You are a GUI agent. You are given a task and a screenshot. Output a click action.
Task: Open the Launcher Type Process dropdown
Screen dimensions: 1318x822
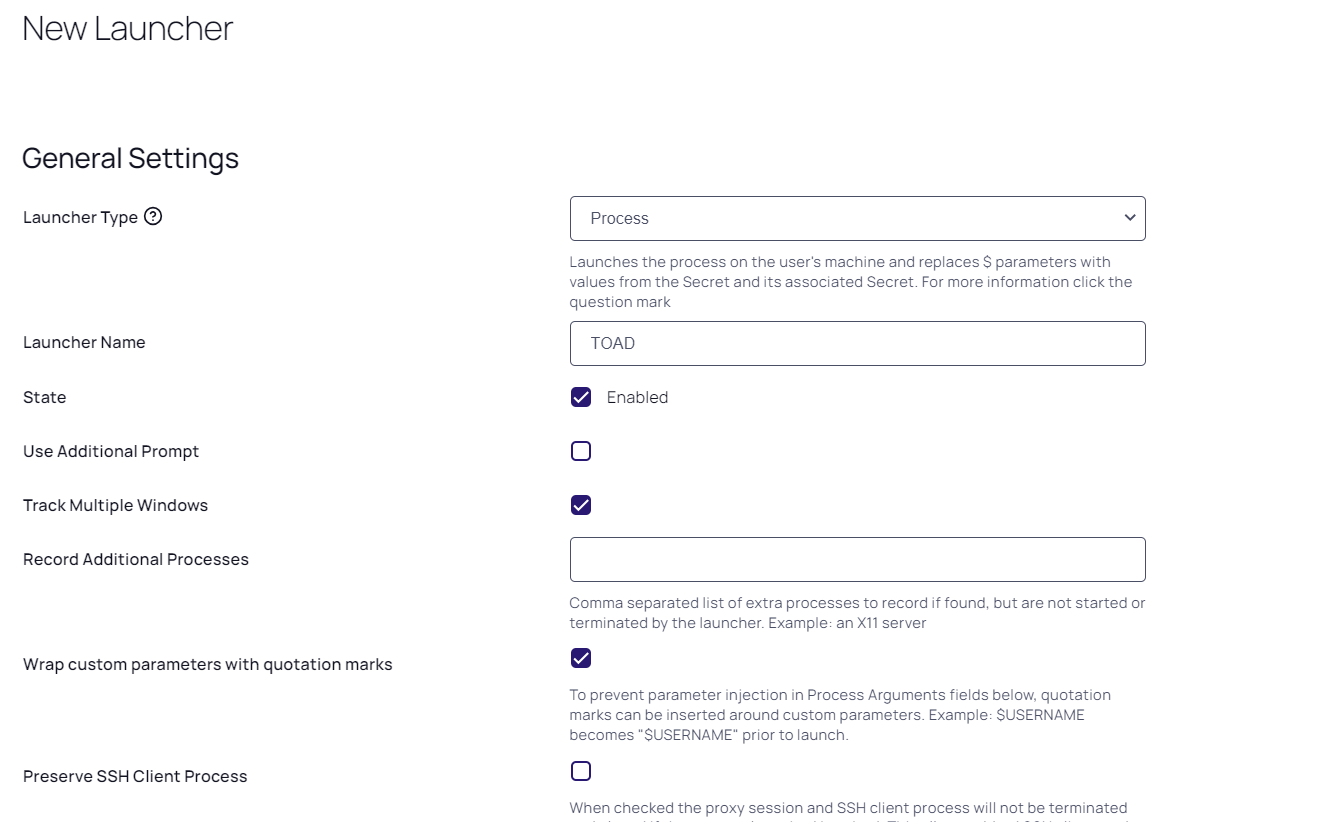pos(856,218)
